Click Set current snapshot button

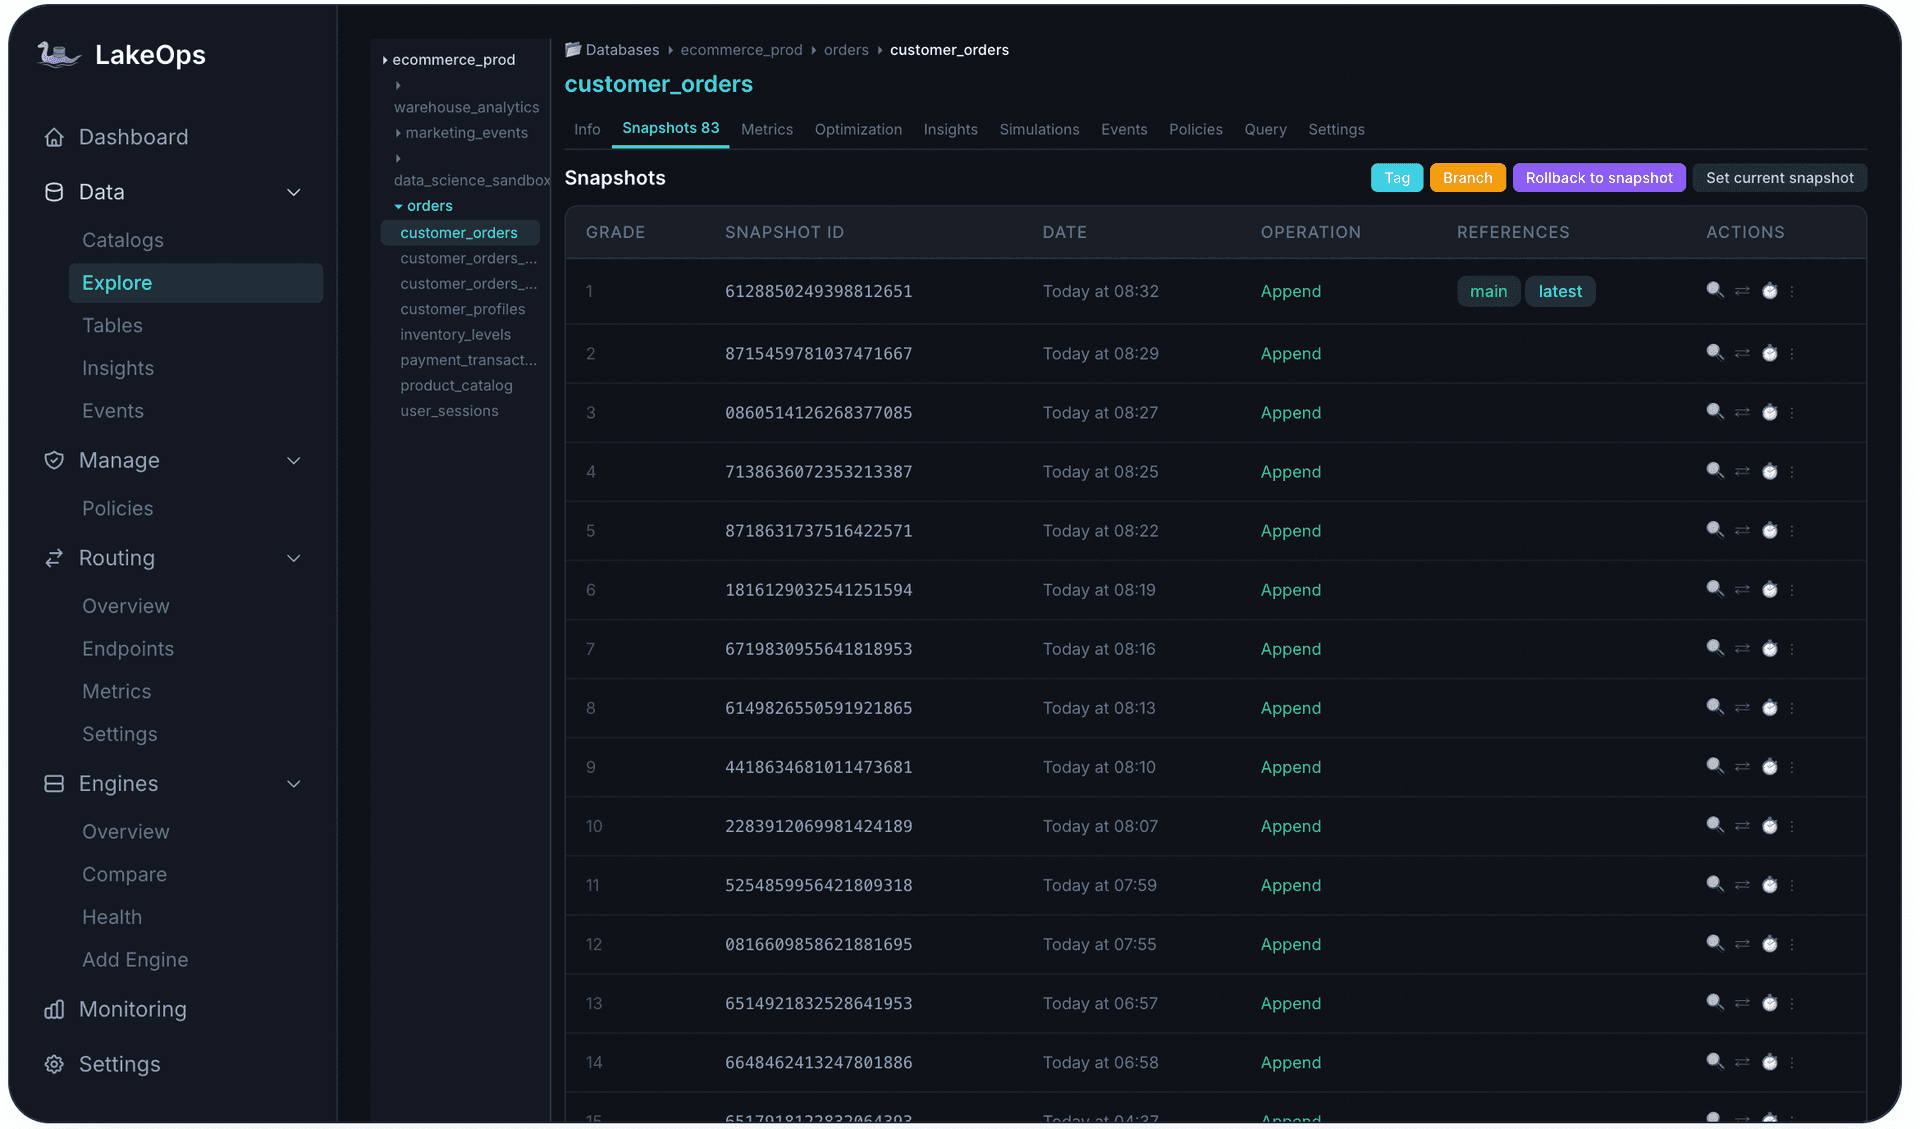coord(1779,178)
